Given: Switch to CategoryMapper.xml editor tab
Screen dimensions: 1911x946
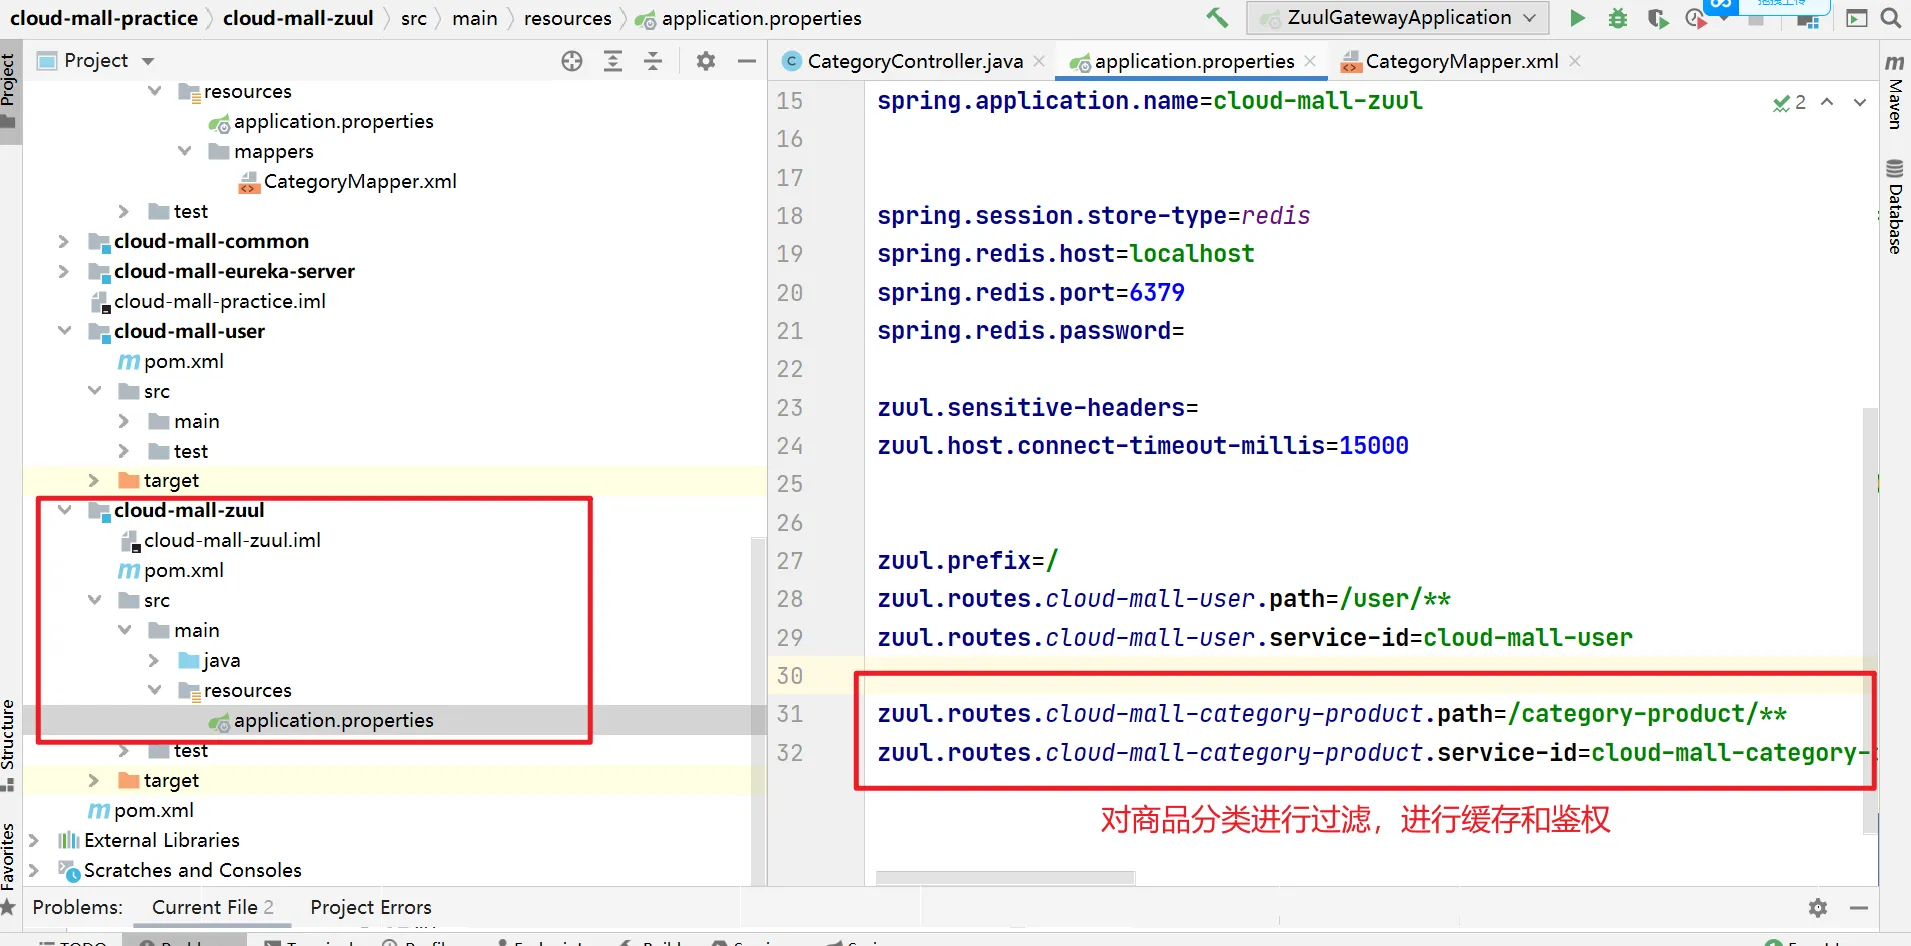Looking at the screenshot, I should pyautogui.click(x=1460, y=61).
